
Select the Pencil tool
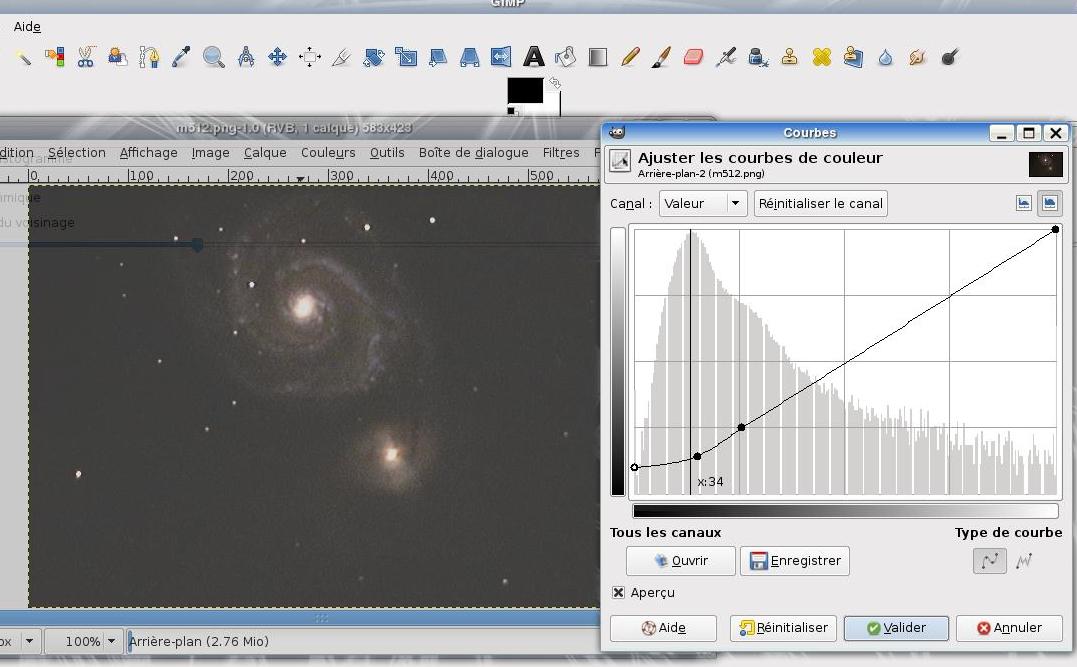pos(630,57)
